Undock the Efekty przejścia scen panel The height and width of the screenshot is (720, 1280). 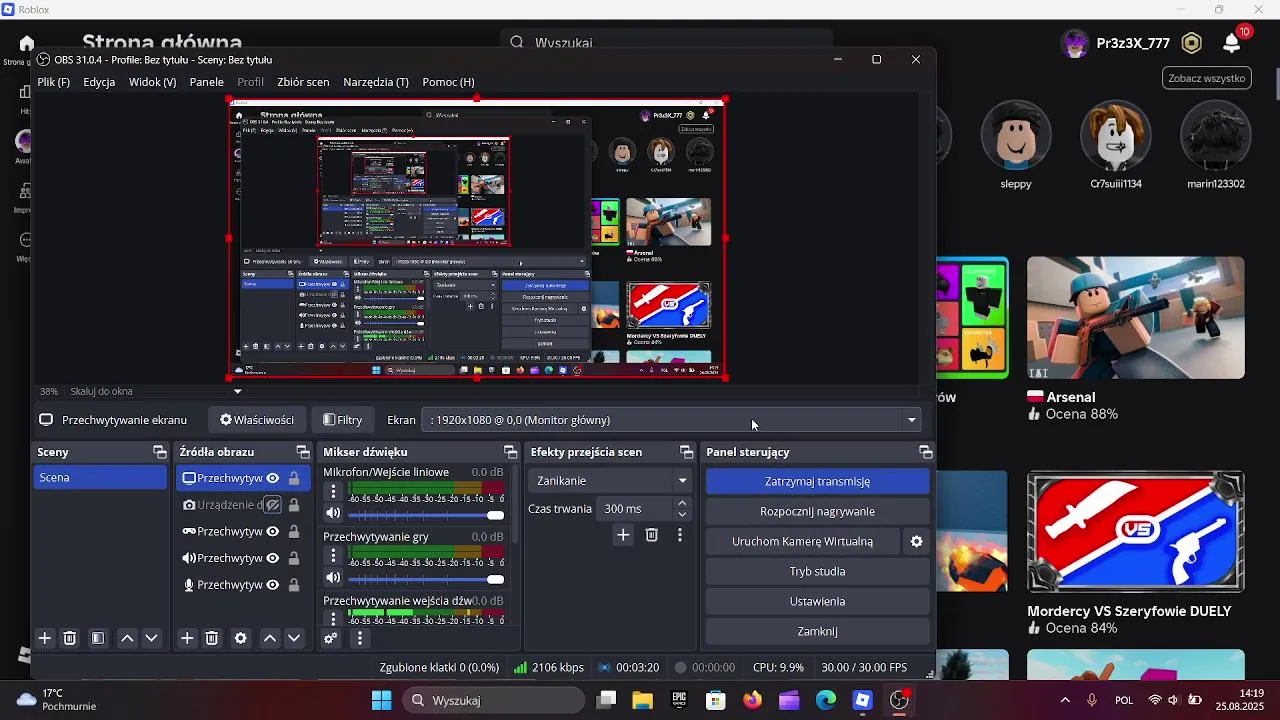(686, 452)
